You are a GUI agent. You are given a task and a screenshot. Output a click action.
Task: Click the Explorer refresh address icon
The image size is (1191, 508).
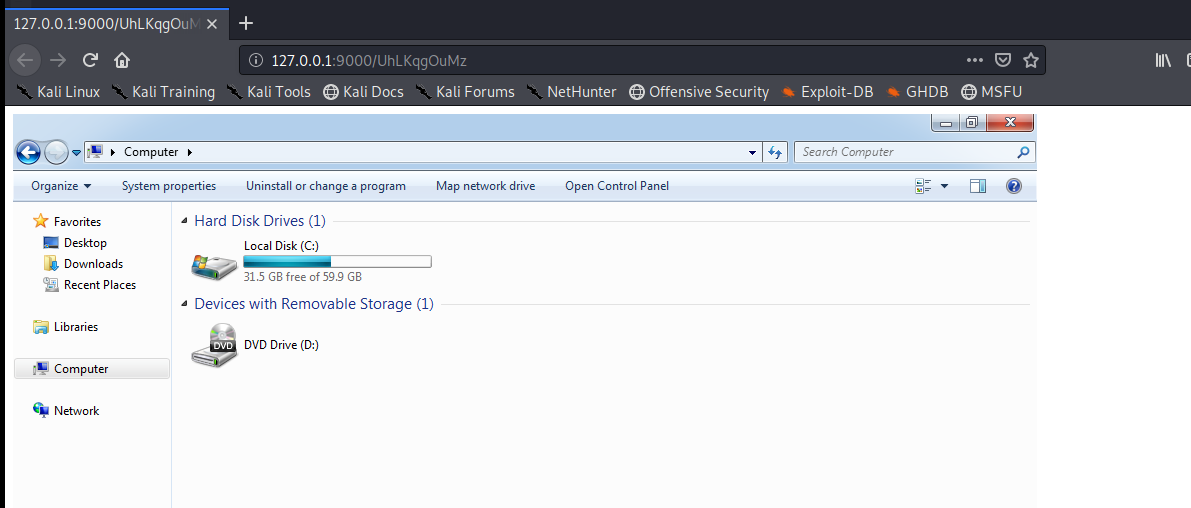click(775, 152)
